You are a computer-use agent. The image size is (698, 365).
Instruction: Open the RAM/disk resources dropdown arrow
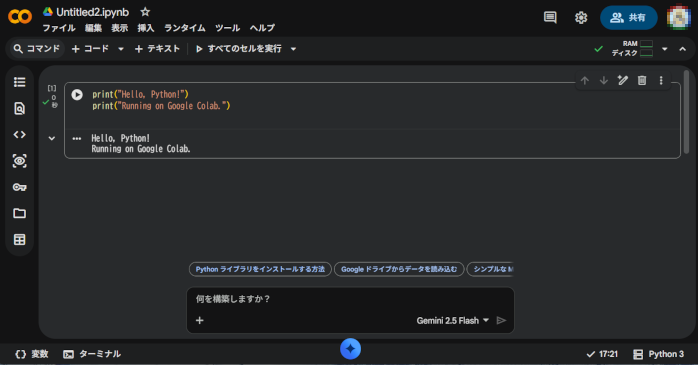coord(665,49)
